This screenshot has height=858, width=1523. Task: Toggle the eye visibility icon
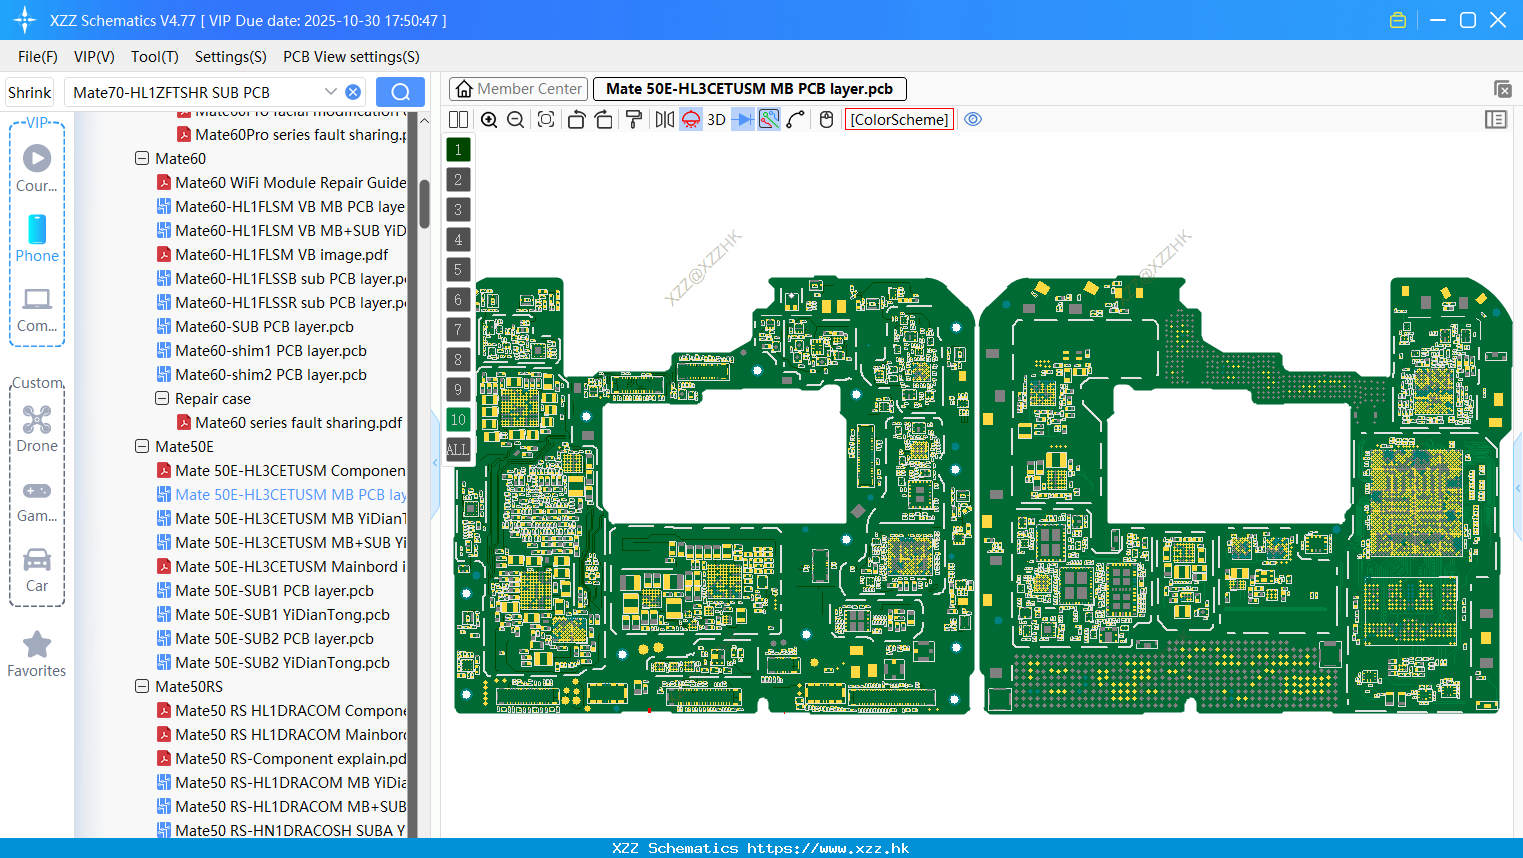click(x=973, y=119)
